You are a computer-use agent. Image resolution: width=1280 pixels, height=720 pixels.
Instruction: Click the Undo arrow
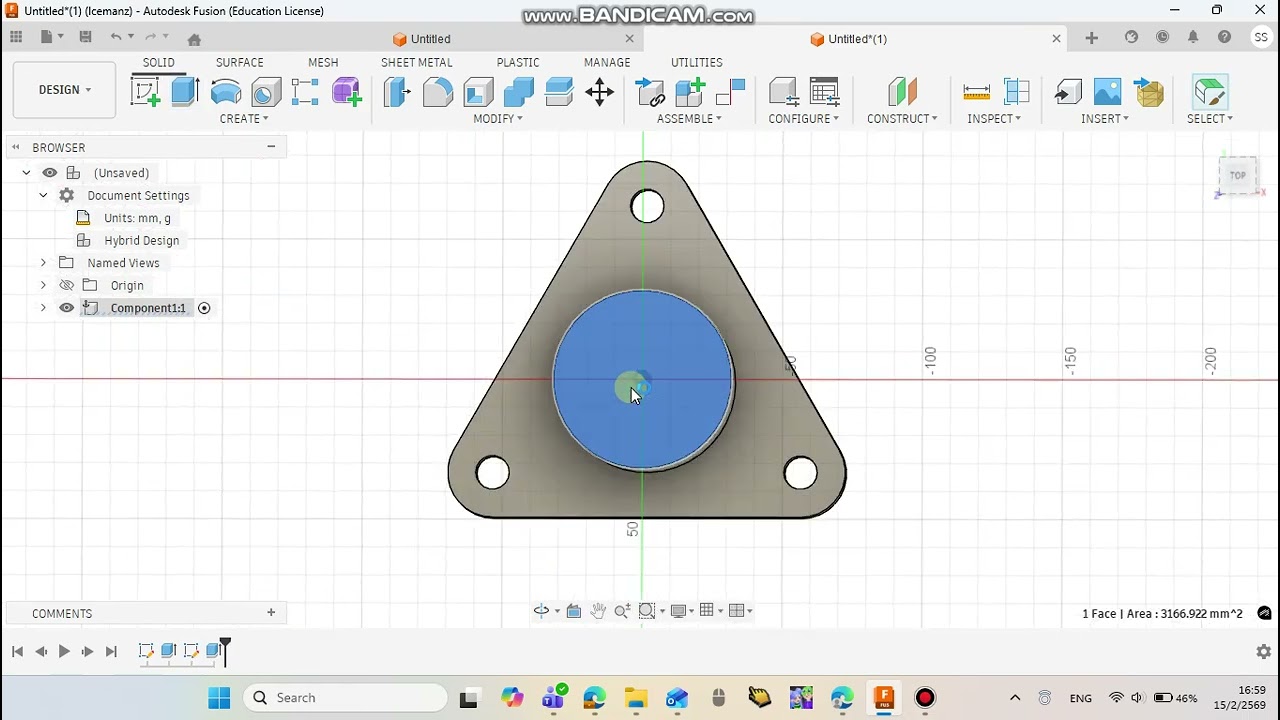[116, 37]
